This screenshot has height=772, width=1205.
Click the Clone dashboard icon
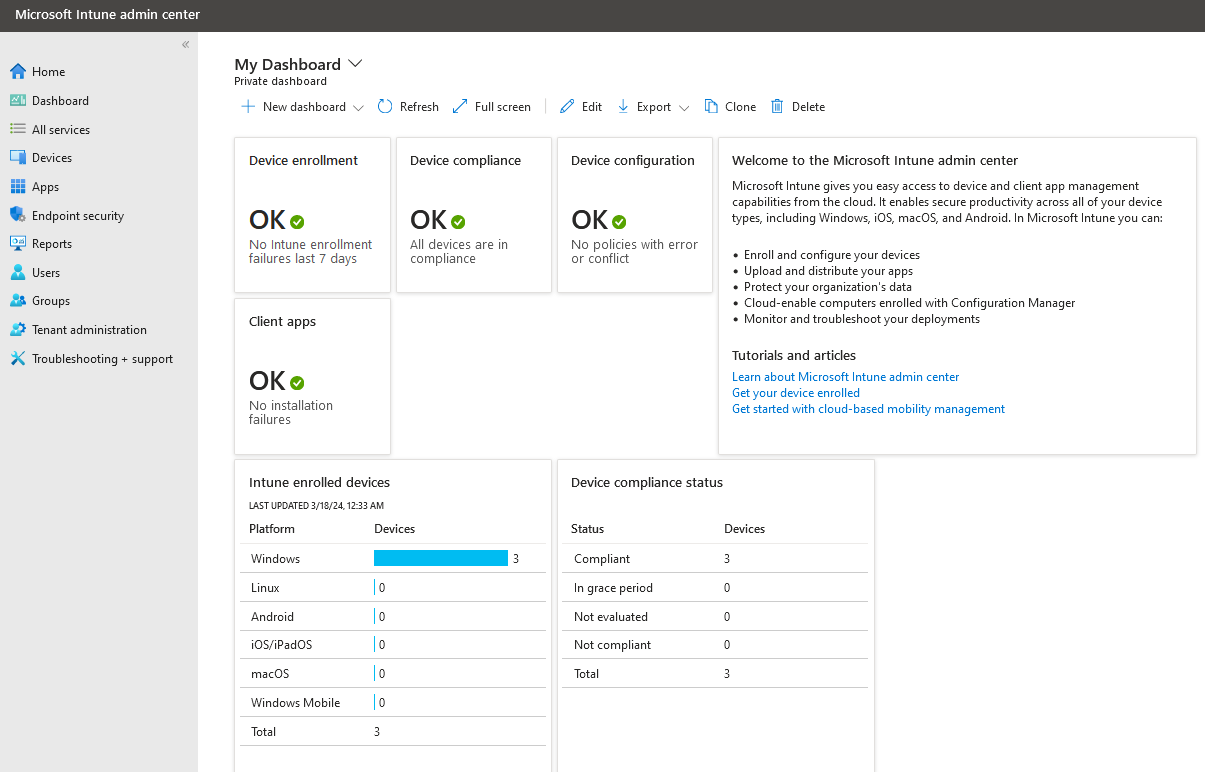click(x=730, y=106)
